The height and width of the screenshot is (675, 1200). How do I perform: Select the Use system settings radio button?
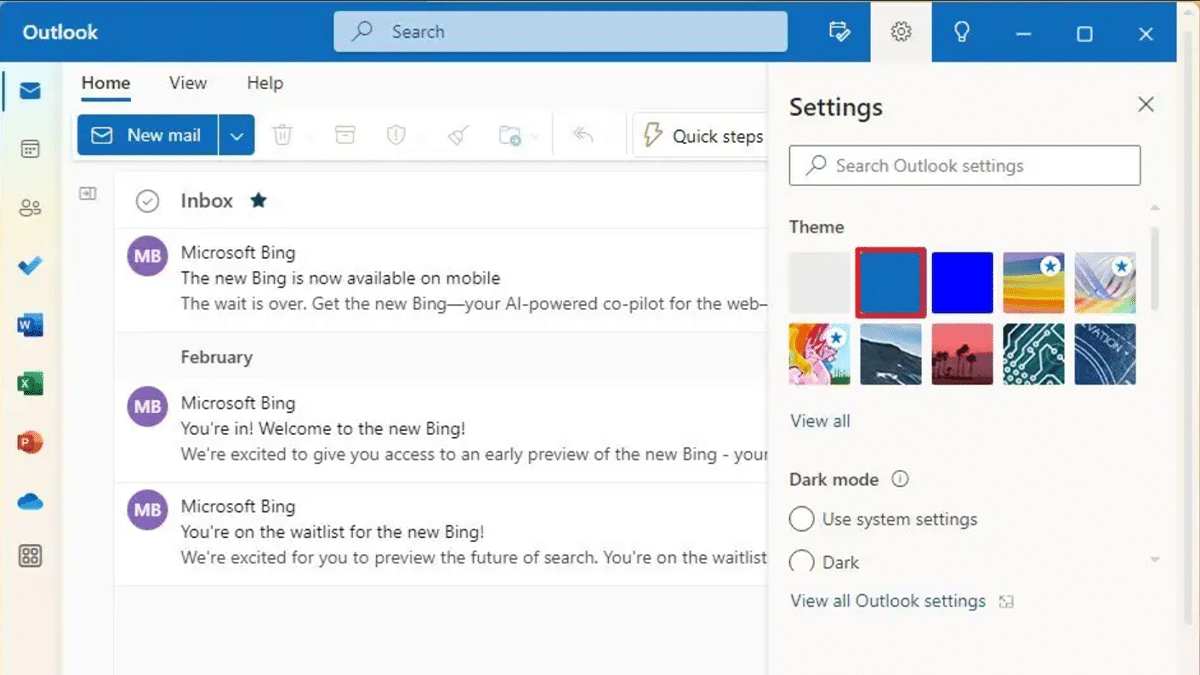click(x=802, y=519)
